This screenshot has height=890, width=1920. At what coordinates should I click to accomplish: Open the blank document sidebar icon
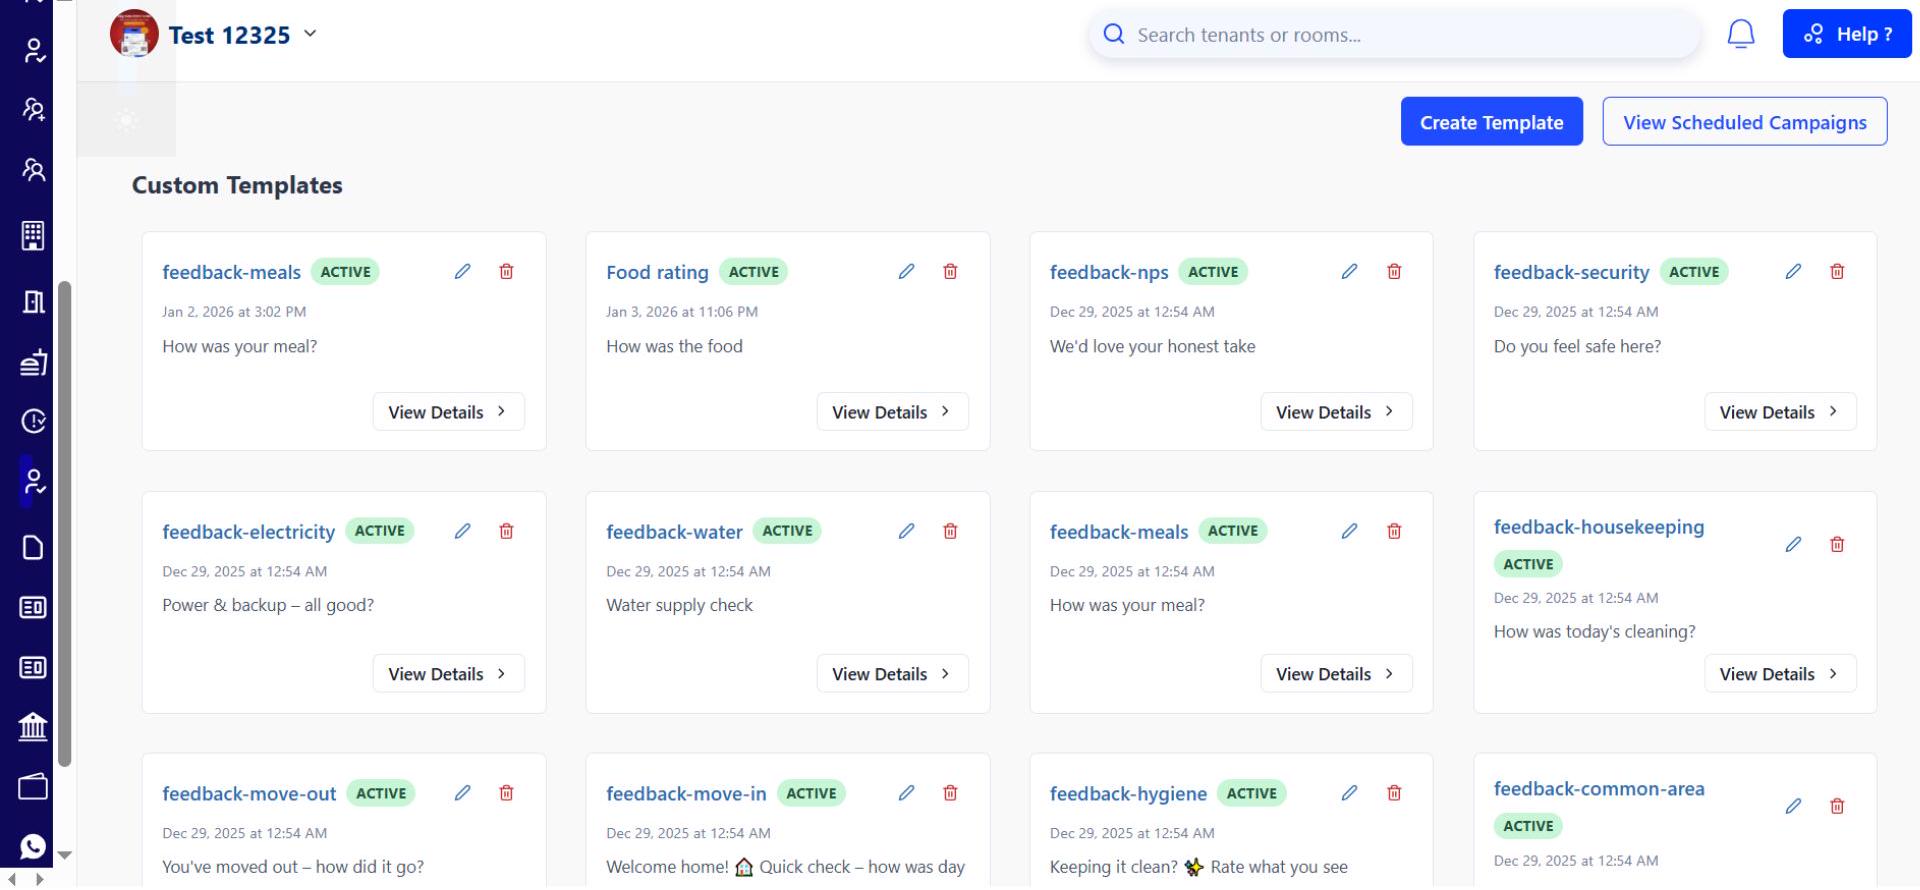coord(33,547)
